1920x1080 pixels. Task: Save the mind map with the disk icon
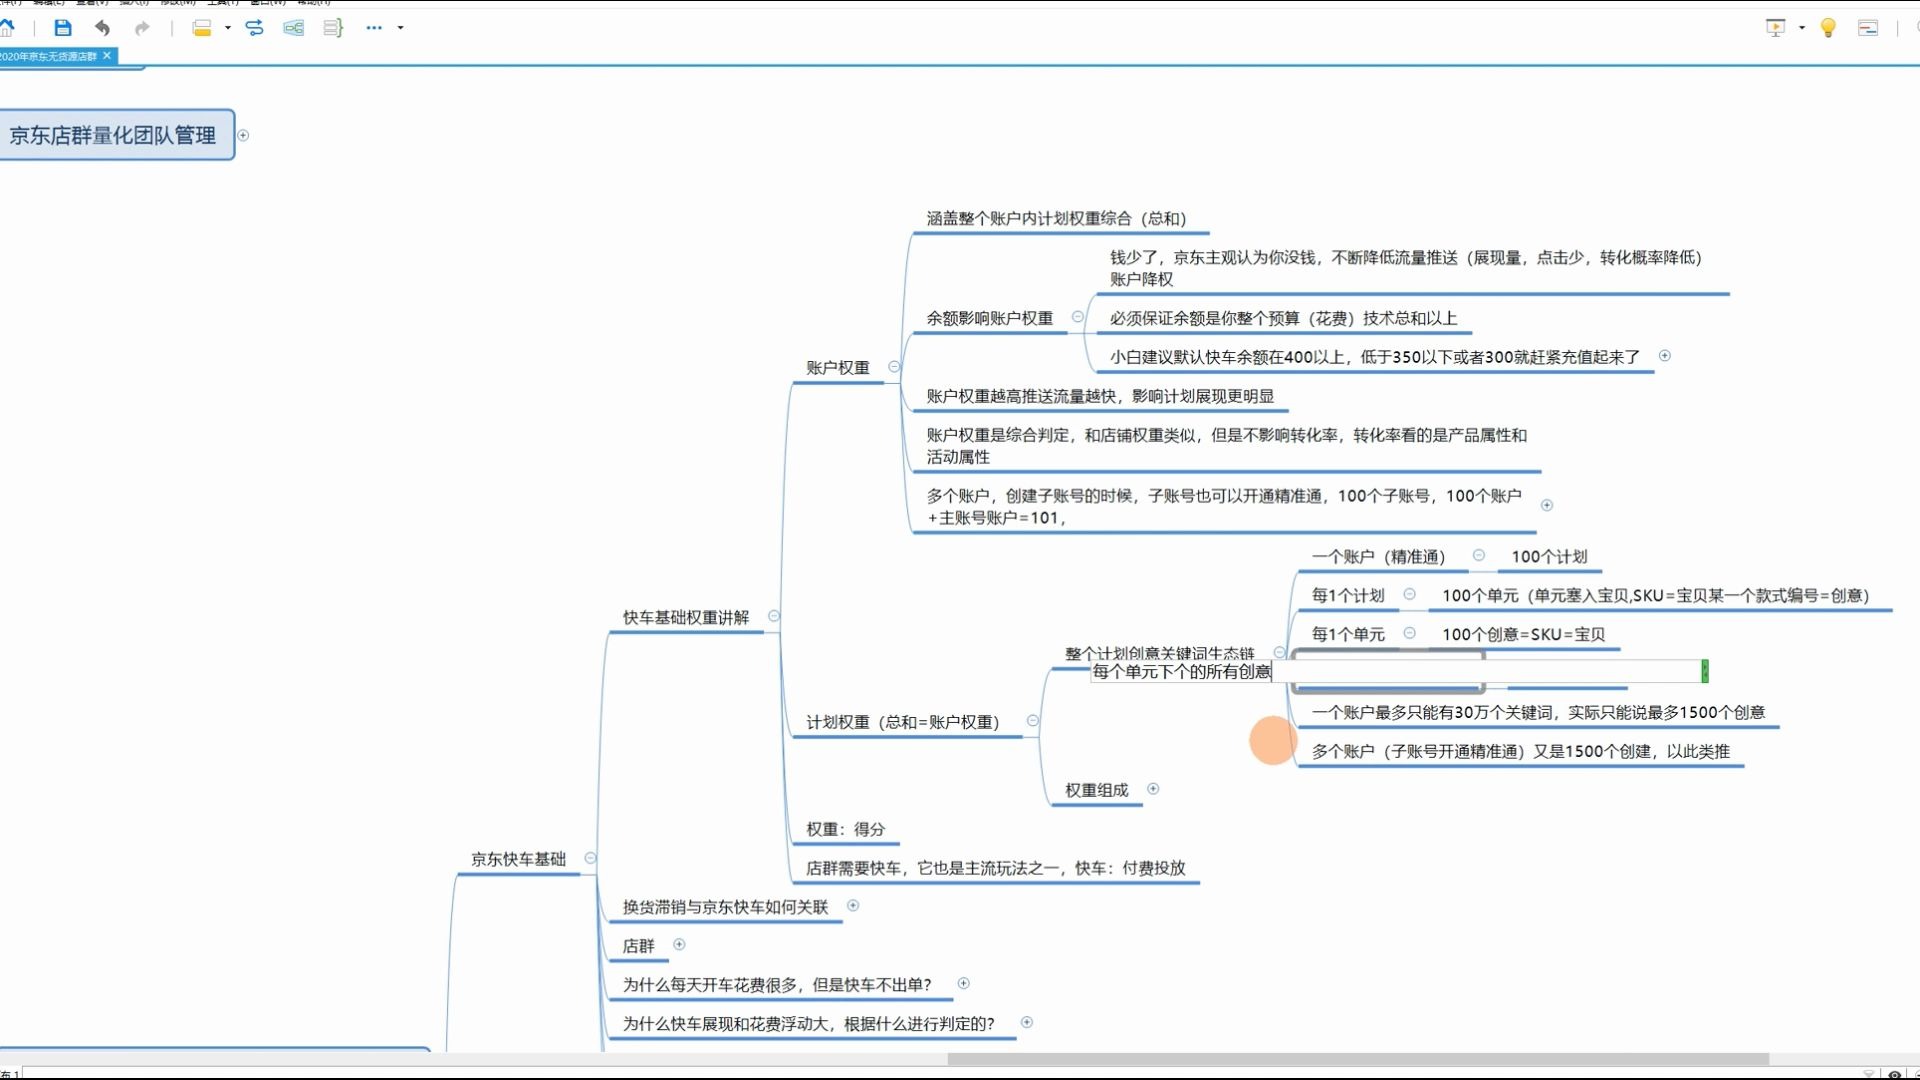coord(62,28)
